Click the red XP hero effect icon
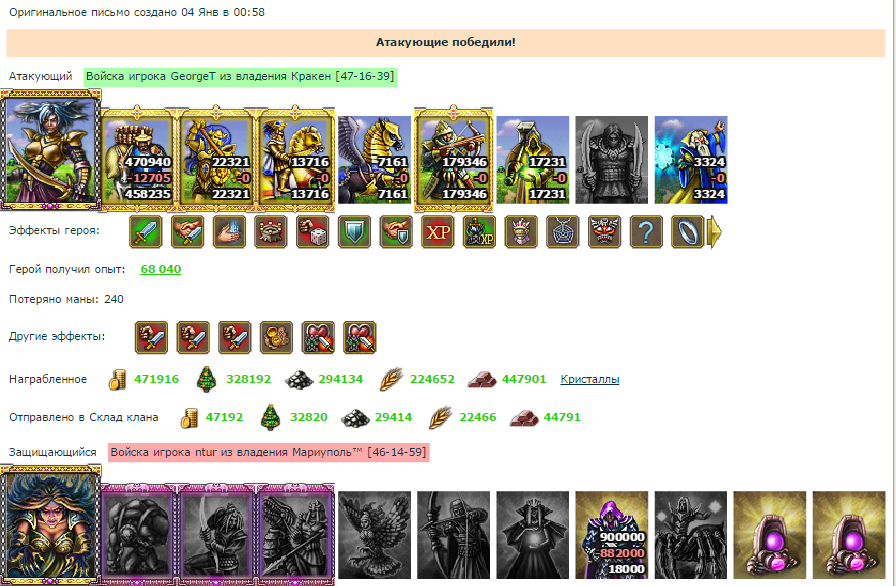Screen dimensions: 896x586 [x=438, y=231]
